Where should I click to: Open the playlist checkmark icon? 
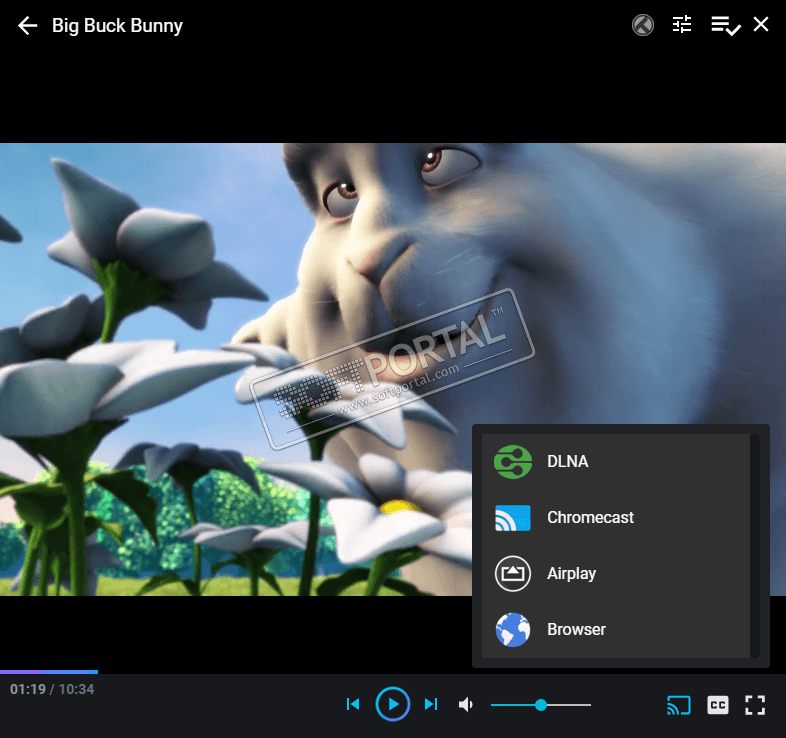tap(725, 25)
